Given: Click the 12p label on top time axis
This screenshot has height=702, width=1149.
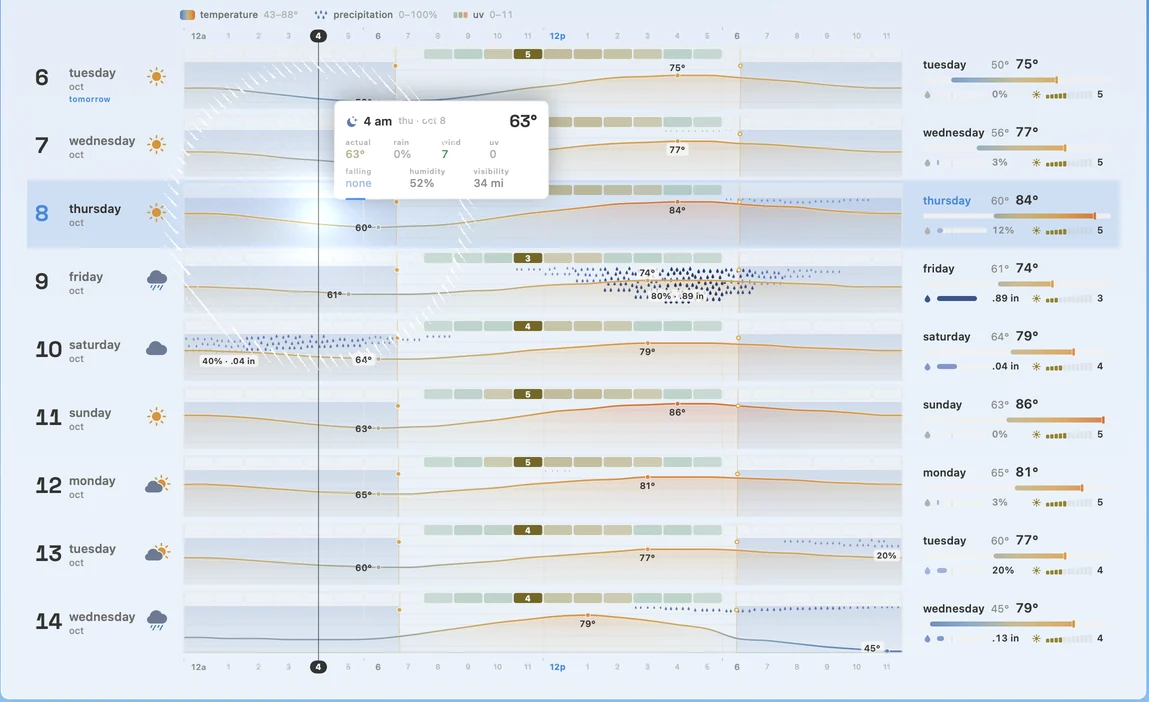Looking at the screenshot, I should pyautogui.click(x=558, y=36).
